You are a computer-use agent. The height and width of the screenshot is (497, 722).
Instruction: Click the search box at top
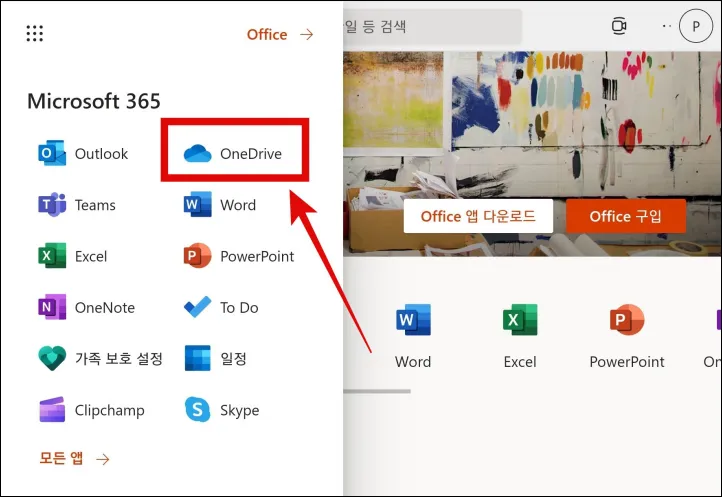(x=432, y=26)
